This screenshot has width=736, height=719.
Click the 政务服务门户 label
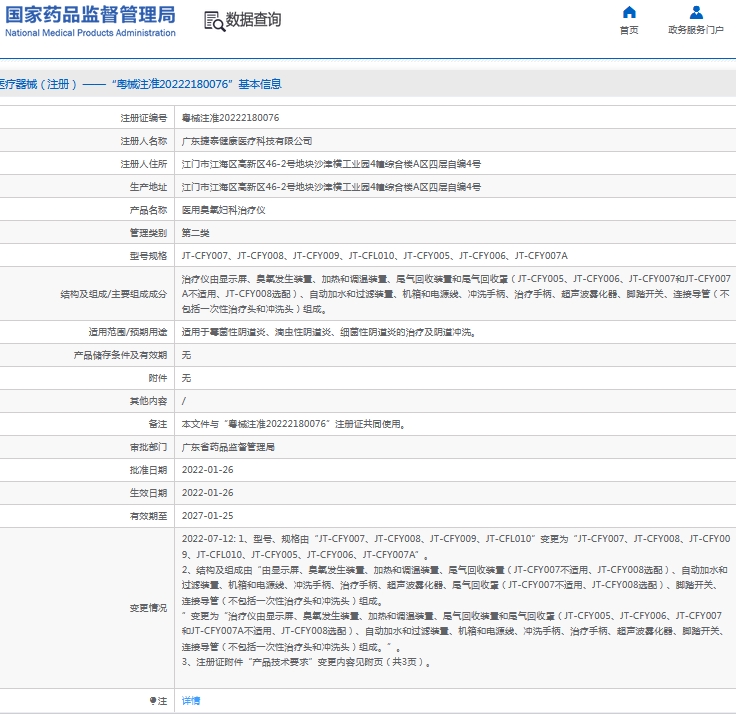696,30
